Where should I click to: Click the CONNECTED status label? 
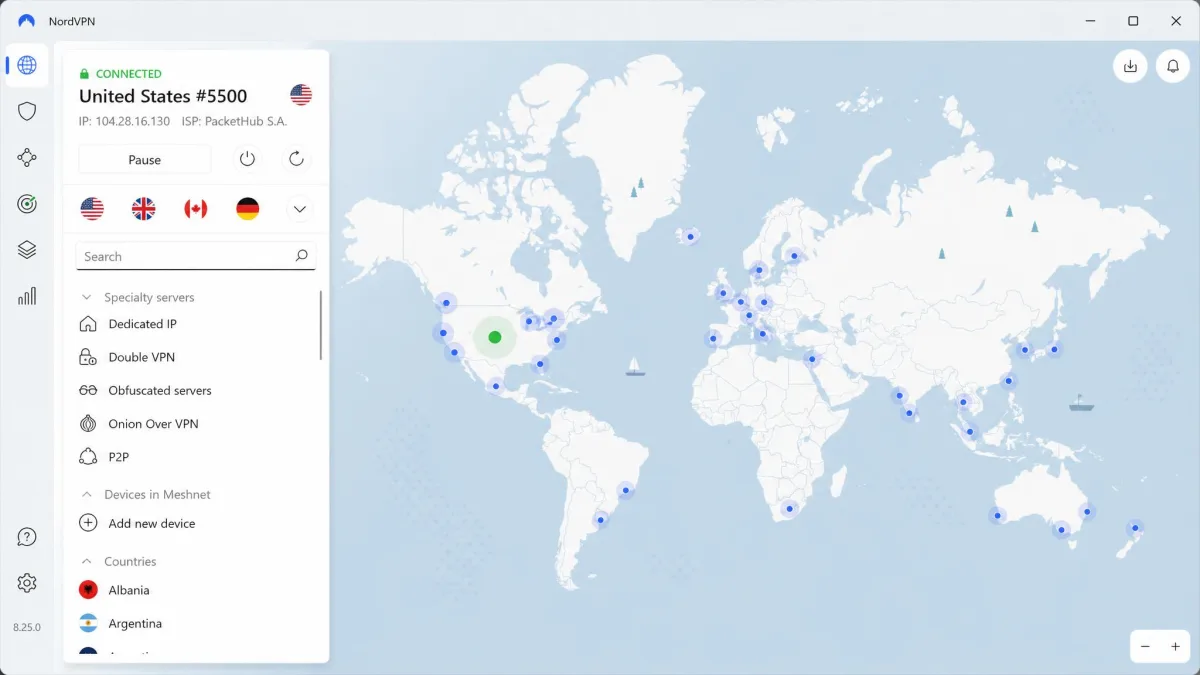click(x=128, y=74)
